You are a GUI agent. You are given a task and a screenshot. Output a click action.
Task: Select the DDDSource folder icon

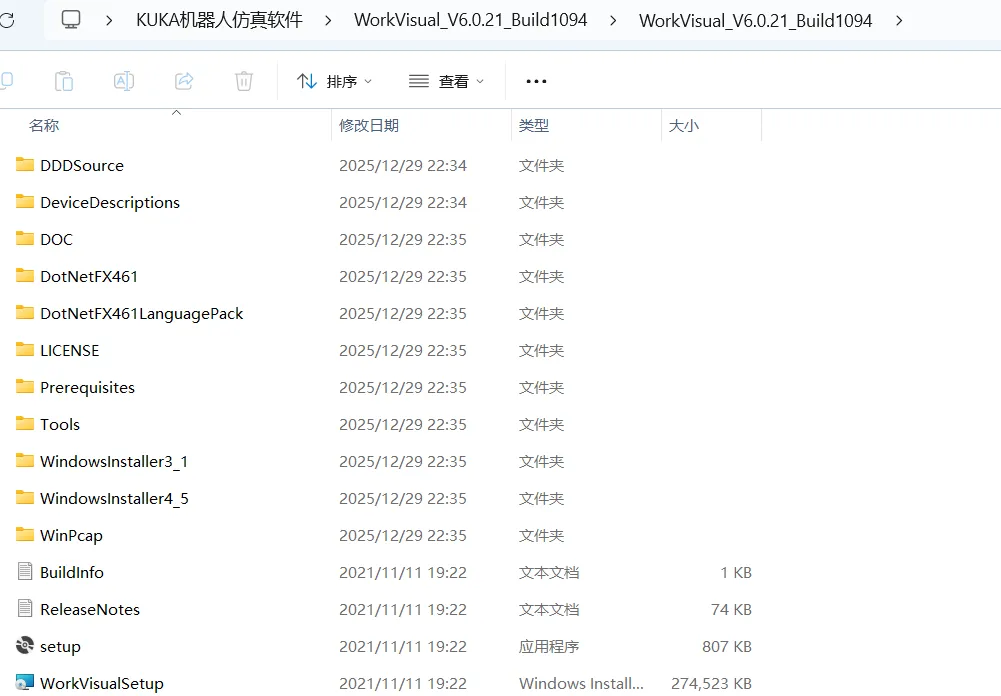(x=25, y=165)
